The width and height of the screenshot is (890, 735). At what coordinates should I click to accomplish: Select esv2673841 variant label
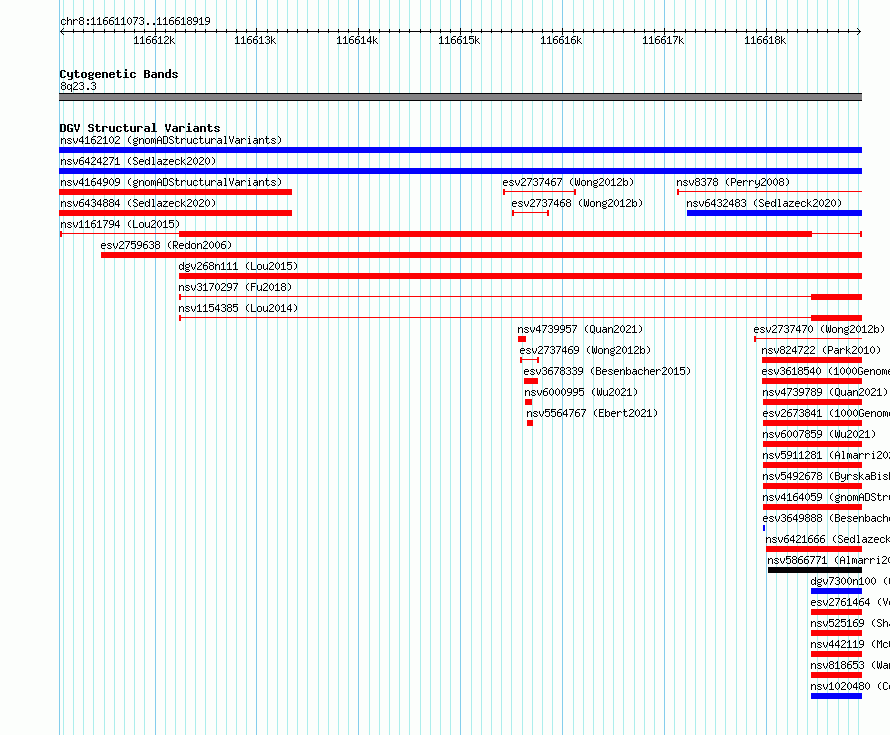pos(826,413)
